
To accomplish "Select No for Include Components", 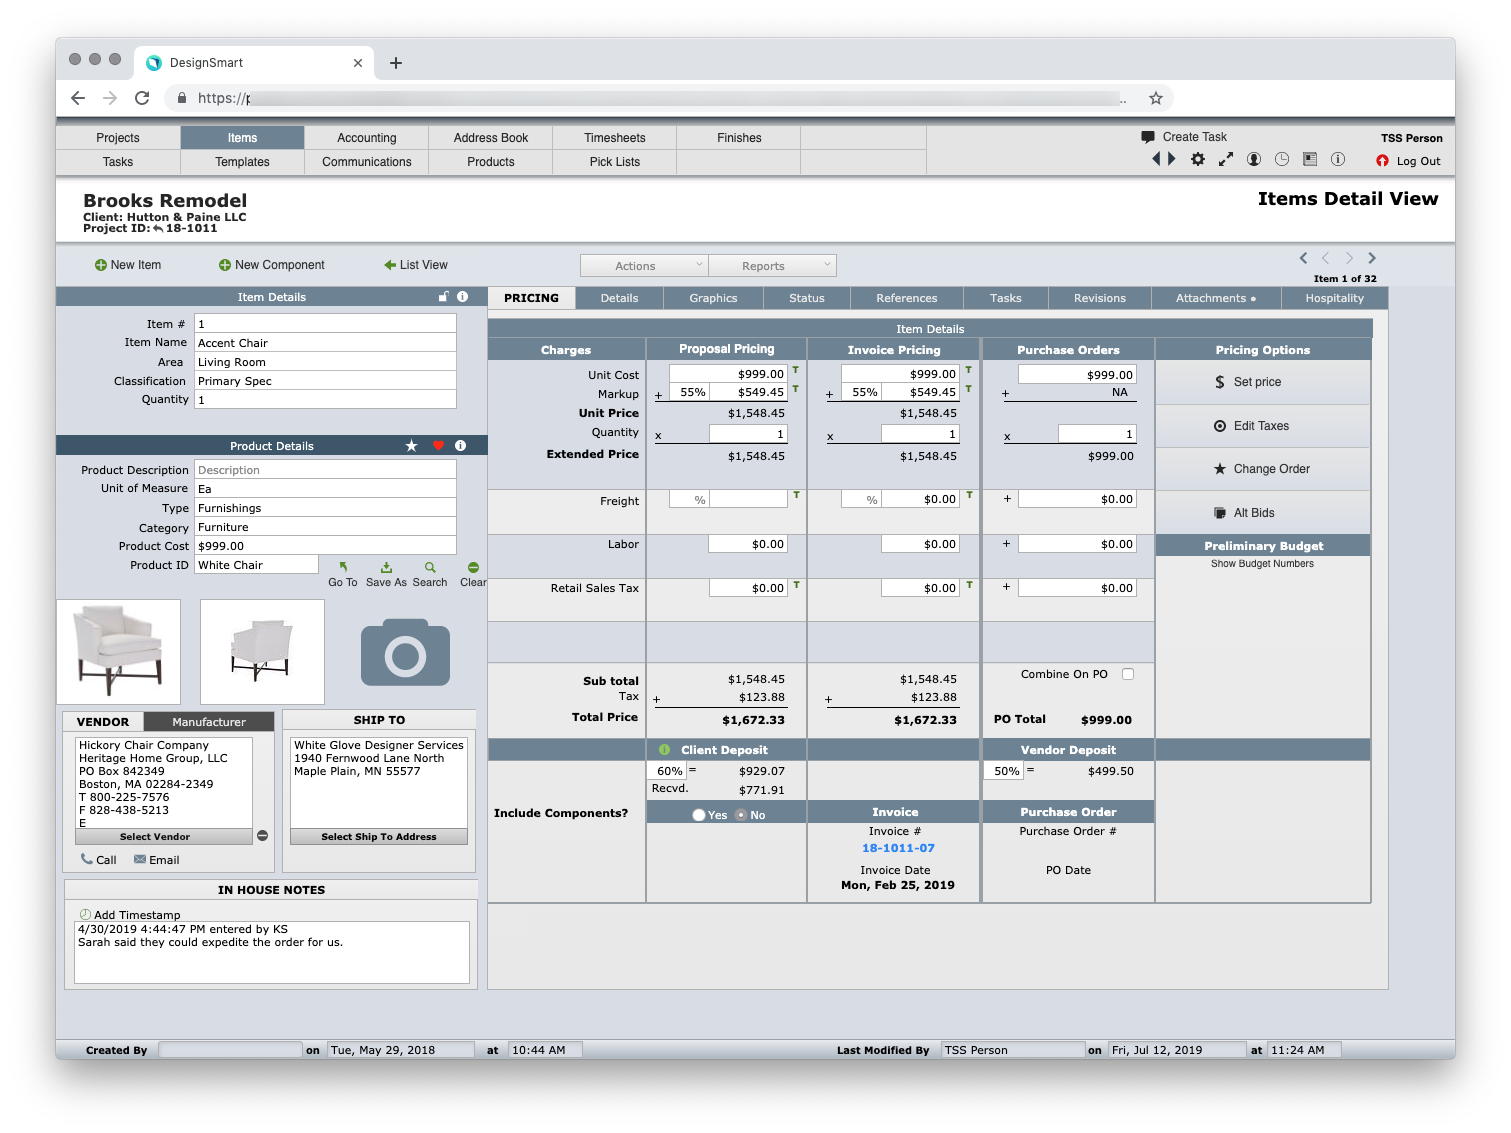I will point(741,815).
